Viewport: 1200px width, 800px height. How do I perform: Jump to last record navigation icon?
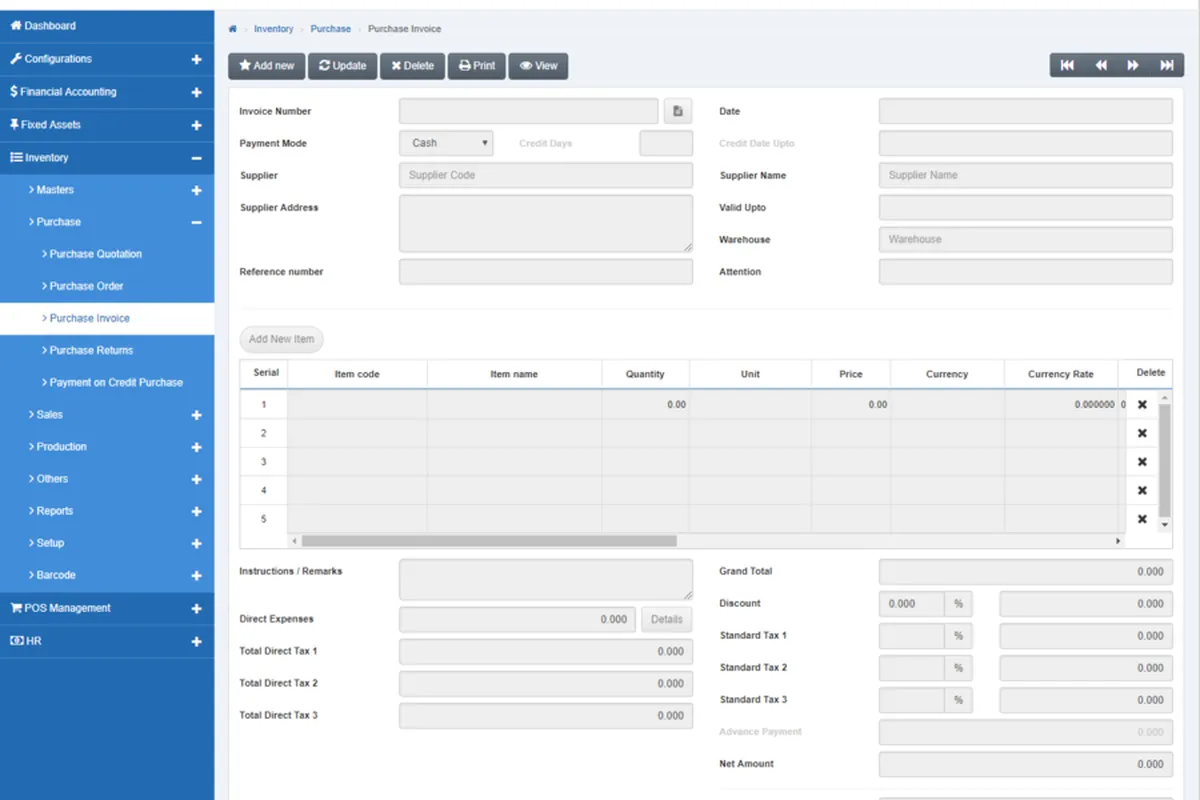(x=1166, y=65)
